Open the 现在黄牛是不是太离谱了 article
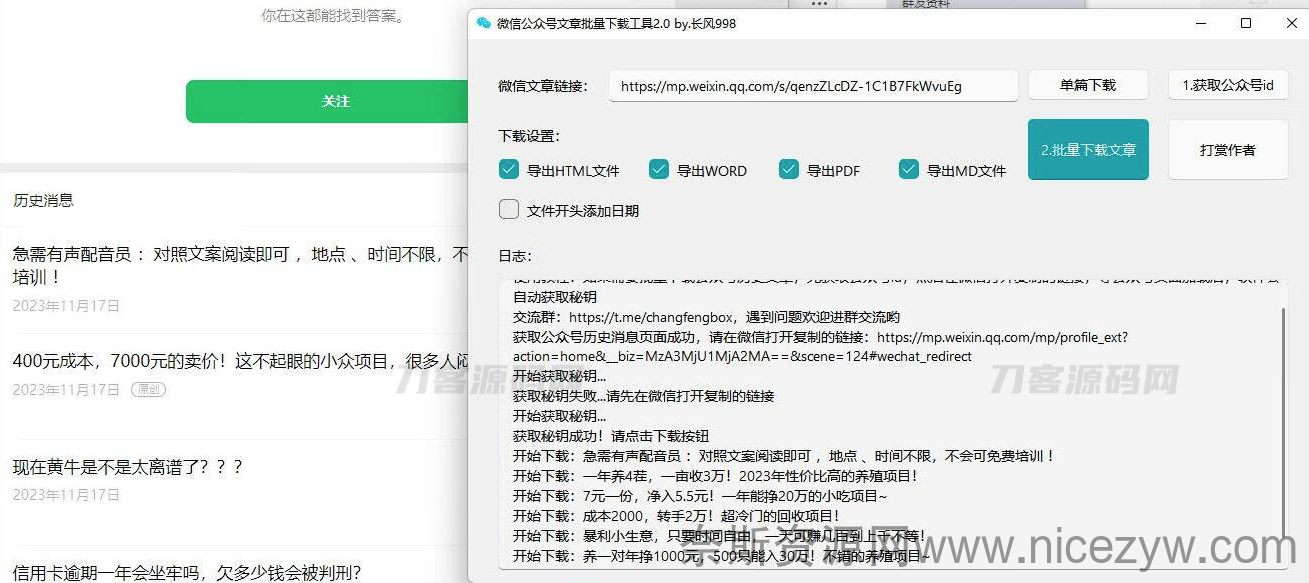The height and width of the screenshot is (583, 1309). (x=128, y=467)
